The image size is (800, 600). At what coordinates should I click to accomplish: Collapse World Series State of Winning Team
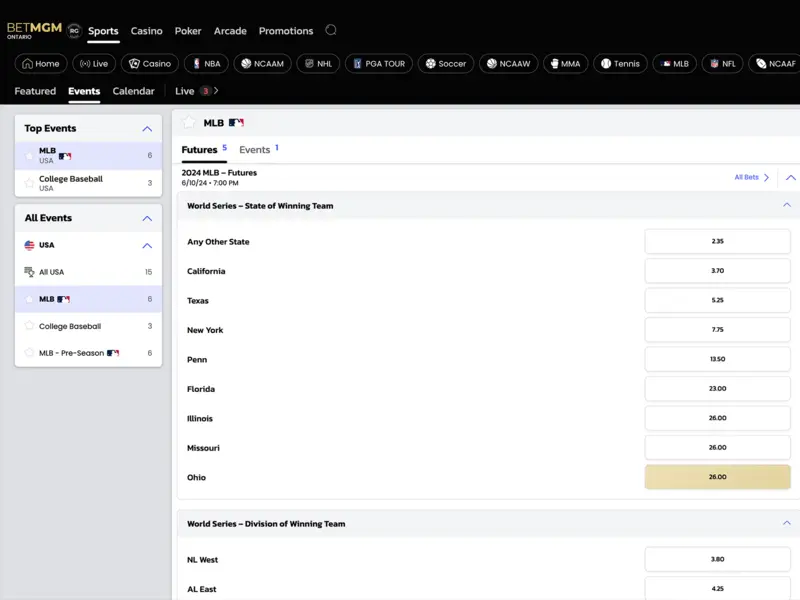tap(786, 205)
